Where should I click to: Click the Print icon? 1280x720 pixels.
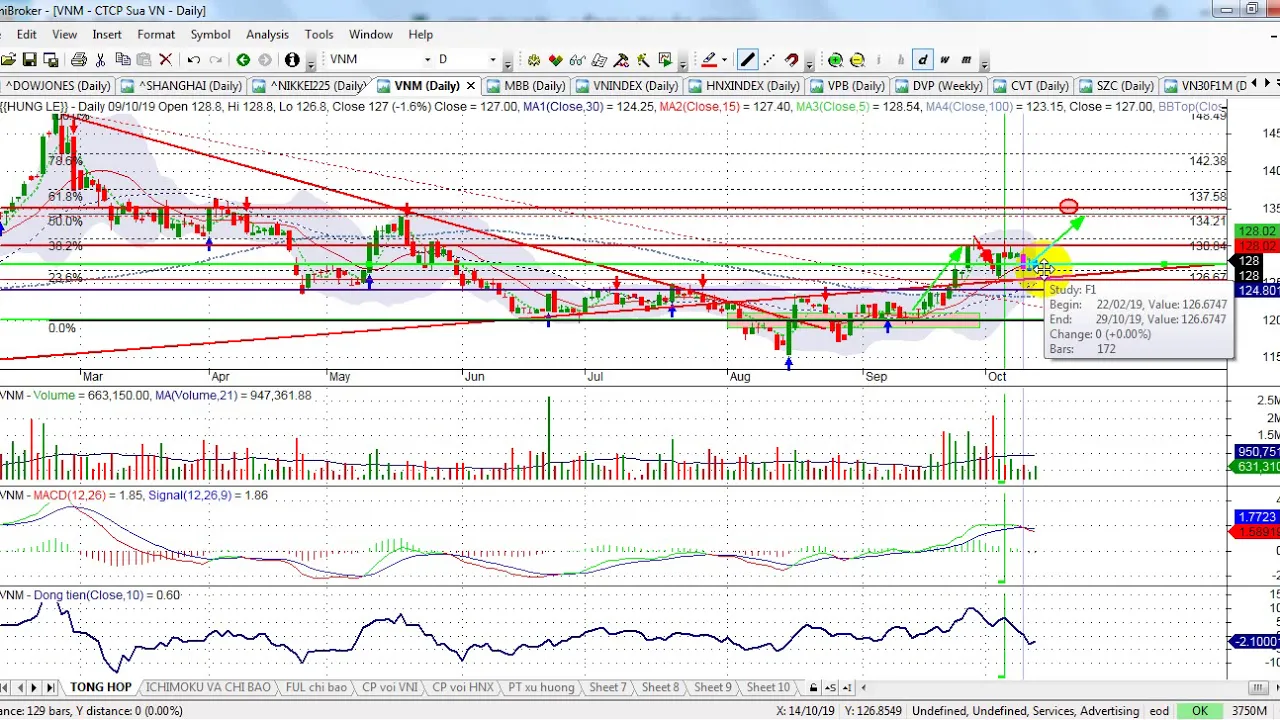pyautogui.click(x=79, y=60)
